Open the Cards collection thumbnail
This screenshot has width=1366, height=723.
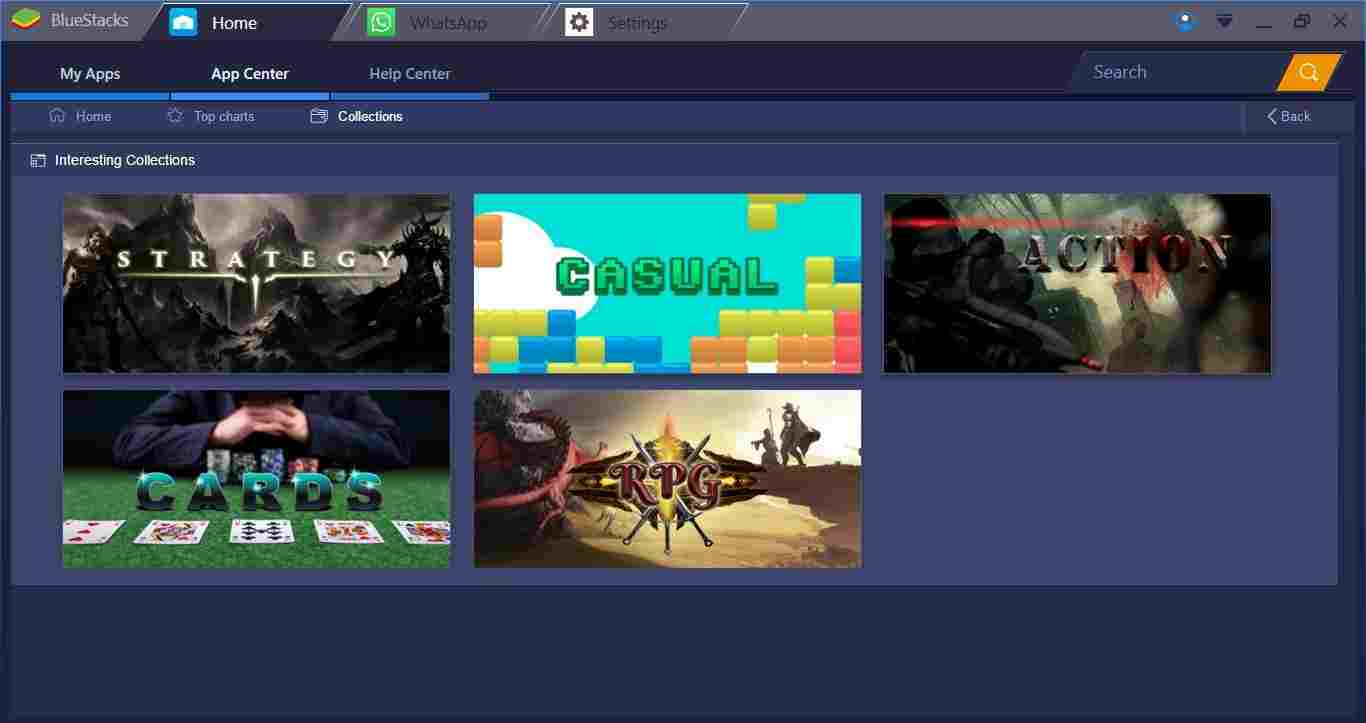(x=256, y=479)
